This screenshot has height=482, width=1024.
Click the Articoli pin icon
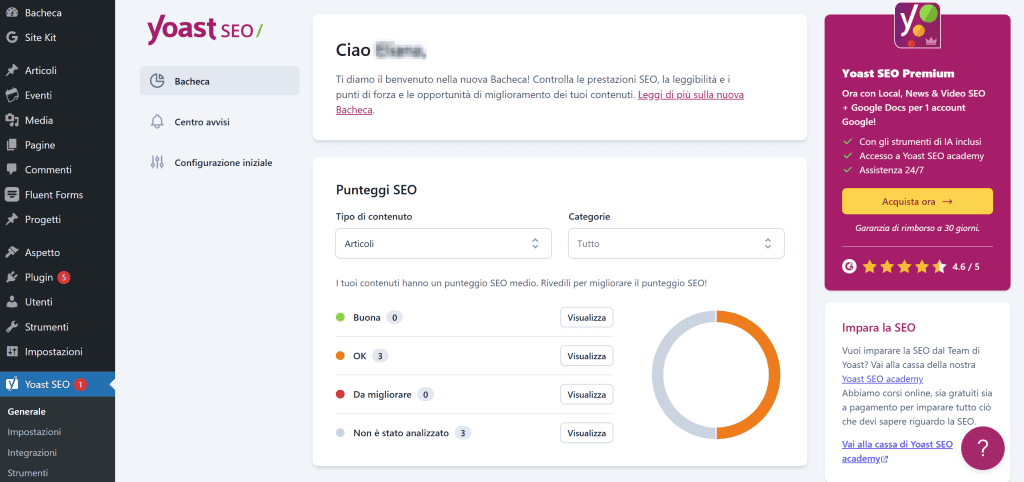point(11,71)
